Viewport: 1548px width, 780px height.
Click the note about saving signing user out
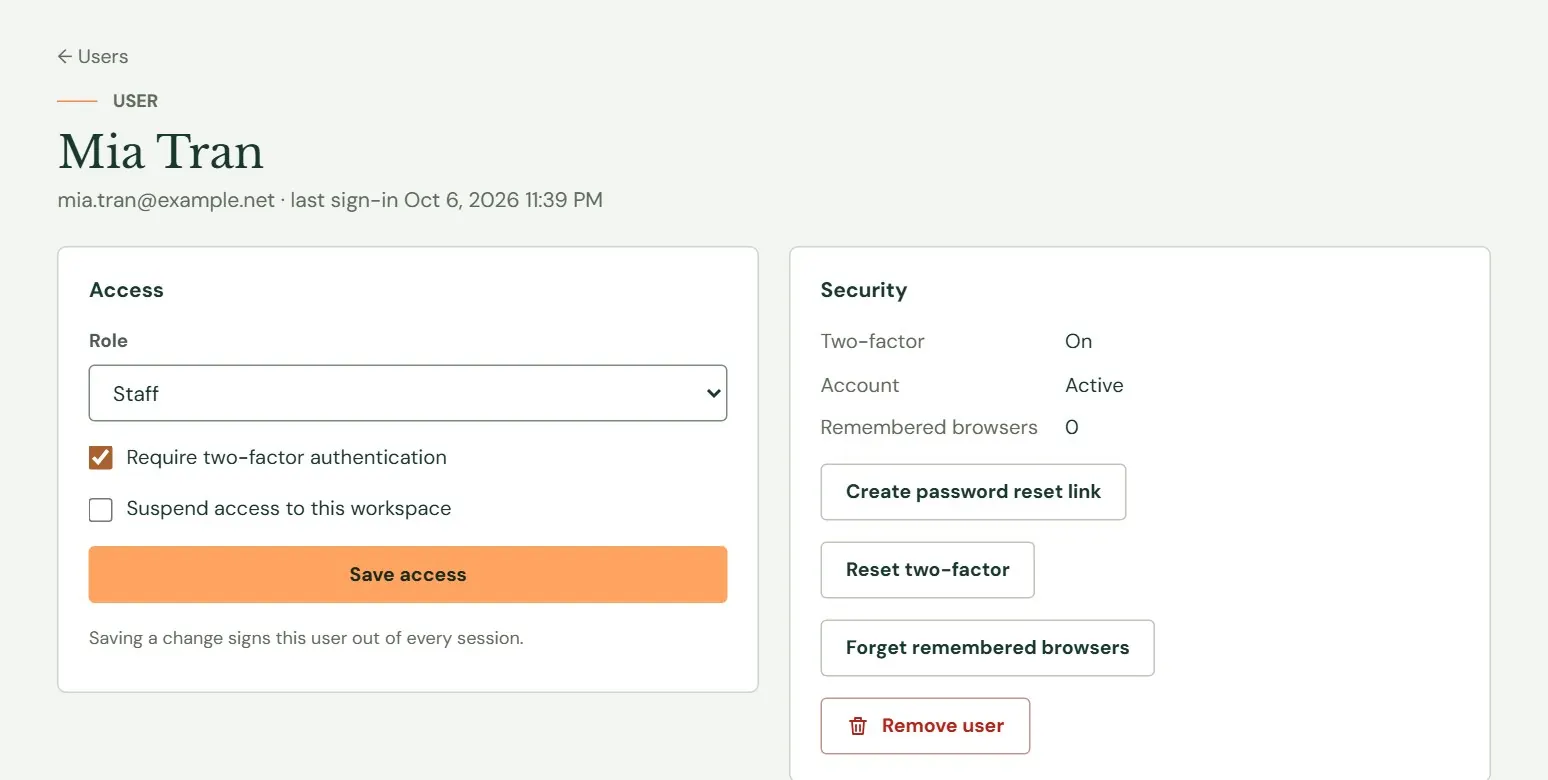click(306, 638)
